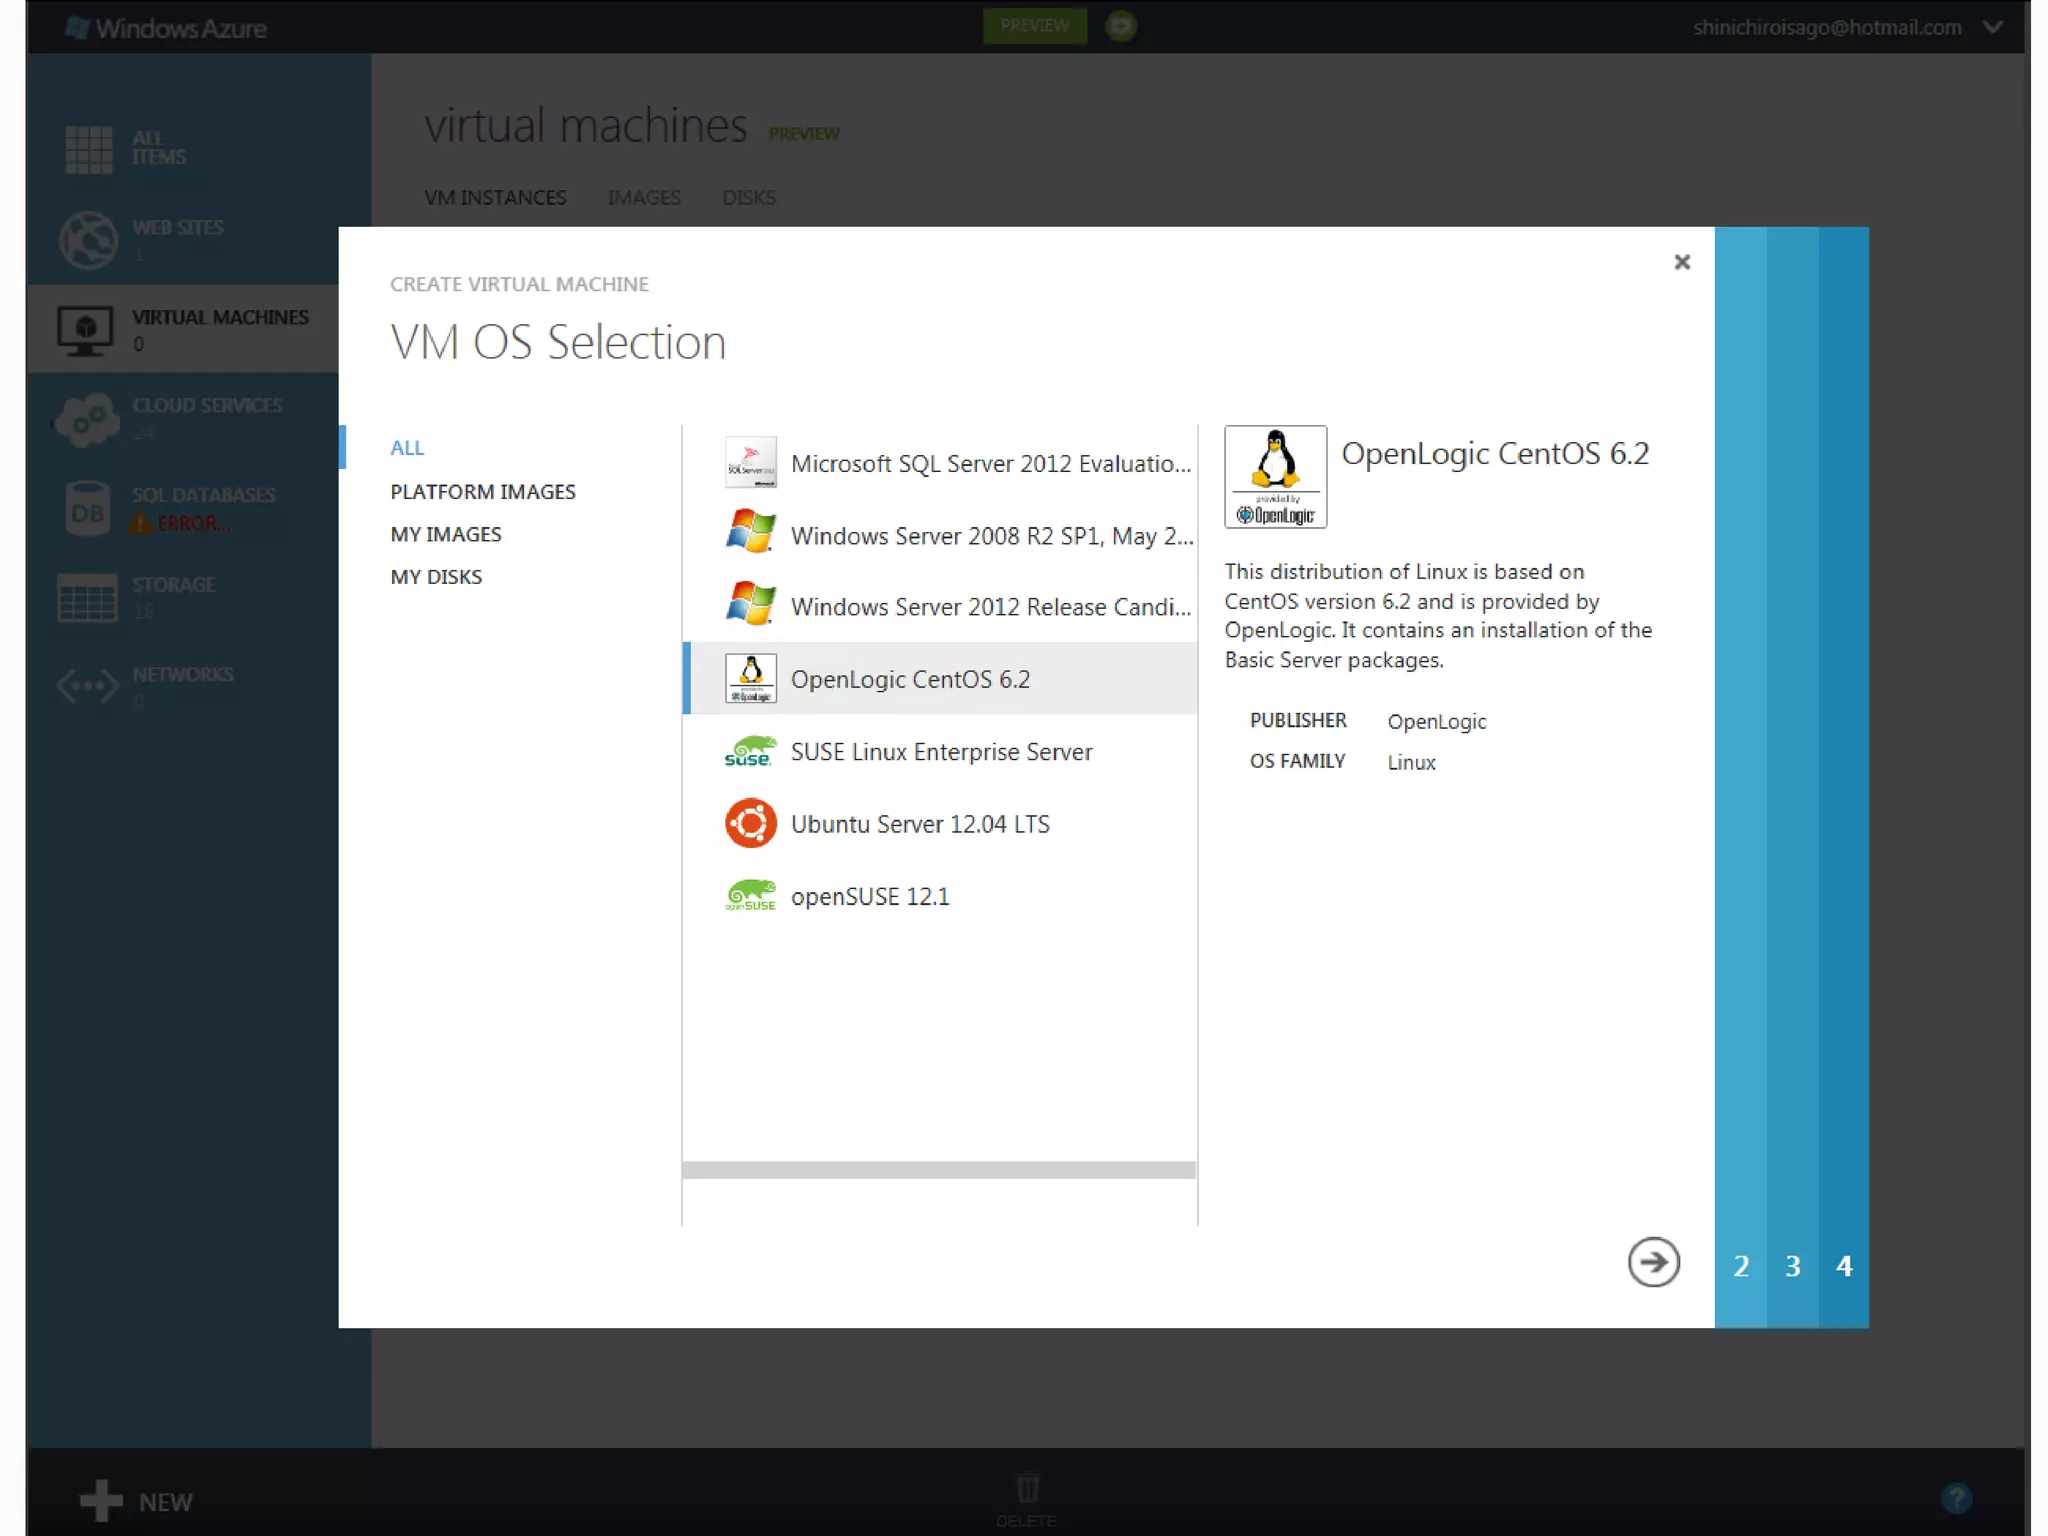Select the Ubuntu Server 12.04 LTS icon

750,823
